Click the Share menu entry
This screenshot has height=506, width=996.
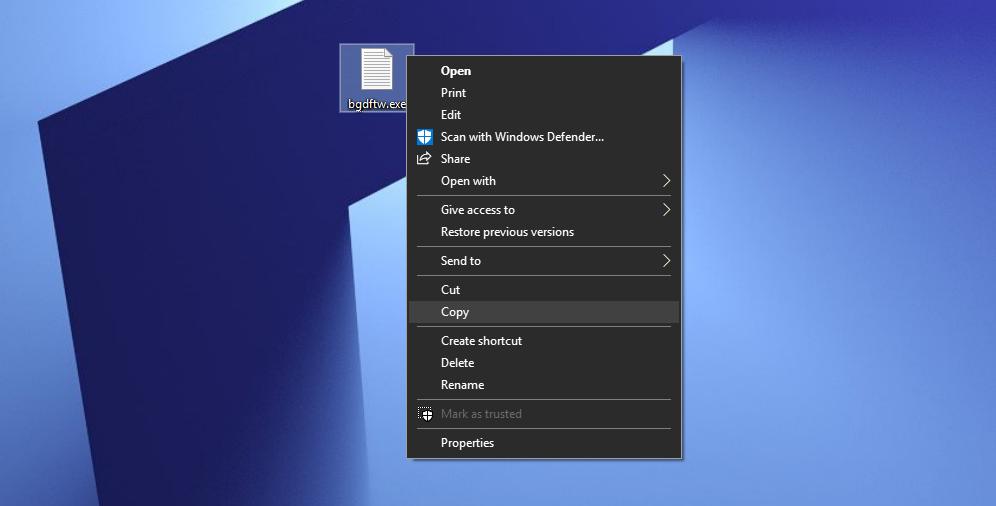point(544,159)
